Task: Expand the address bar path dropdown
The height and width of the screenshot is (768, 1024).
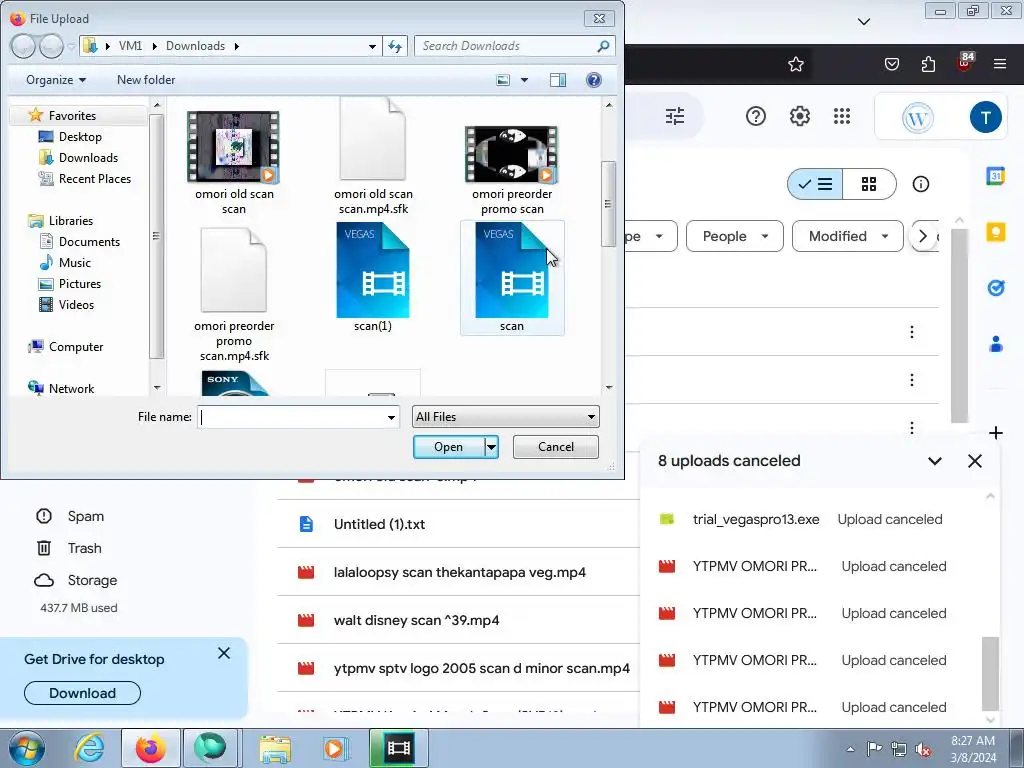Action: 372,46
